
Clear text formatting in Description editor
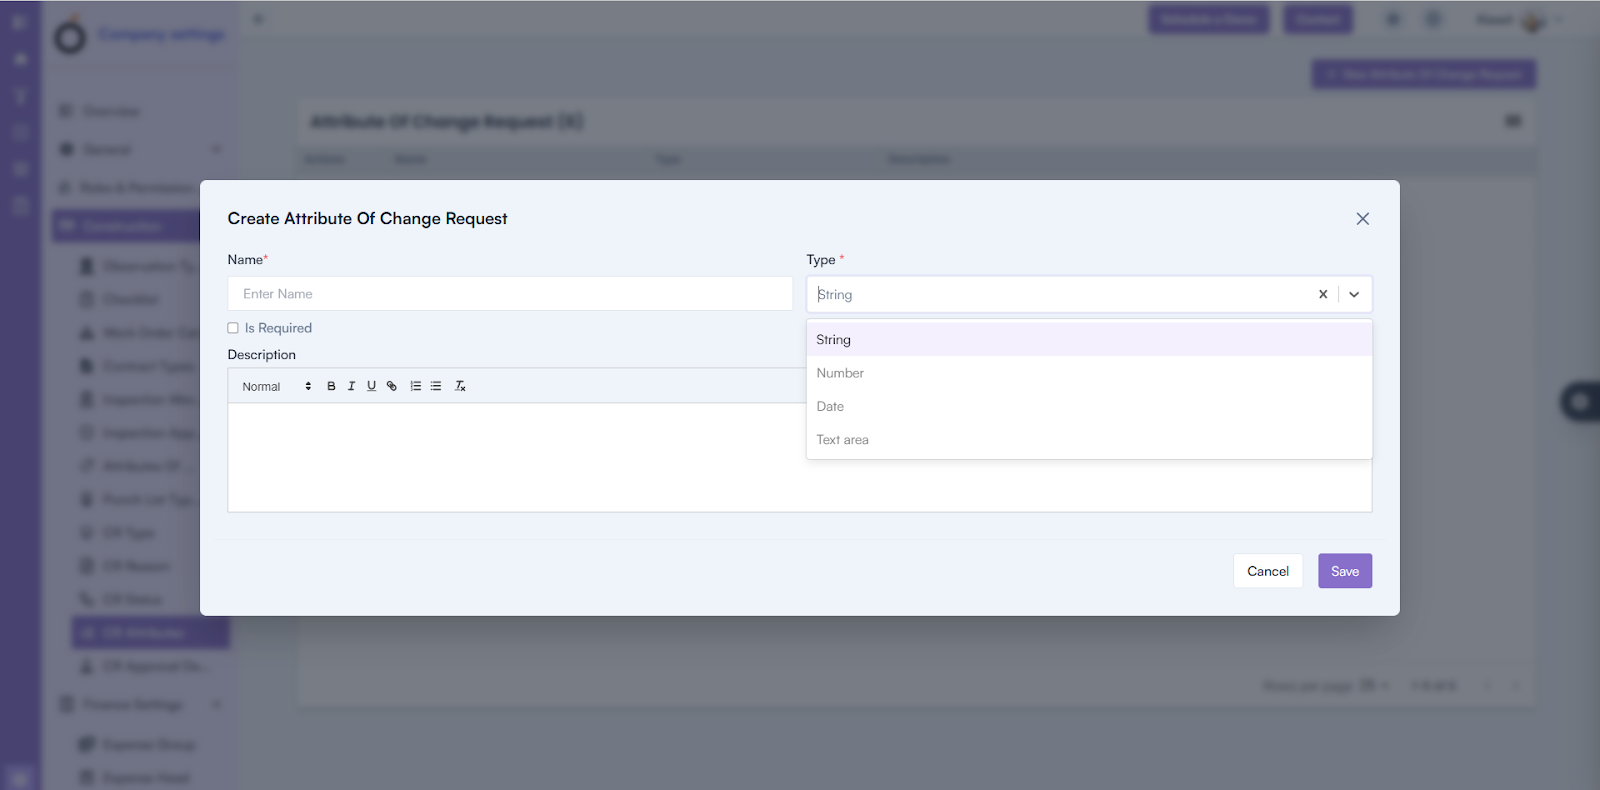pyautogui.click(x=461, y=386)
